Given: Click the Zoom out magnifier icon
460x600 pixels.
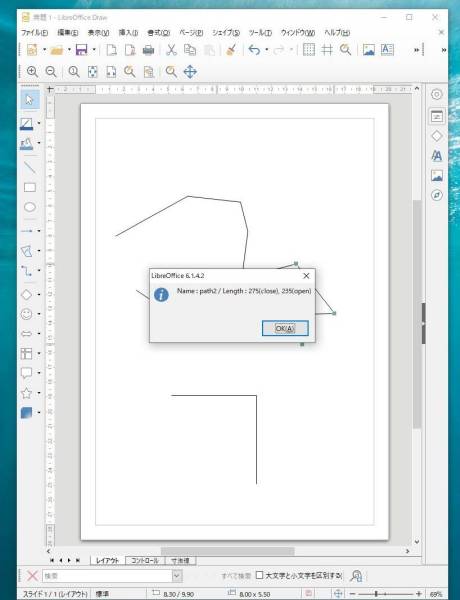Looking at the screenshot, I should (51, 72).
